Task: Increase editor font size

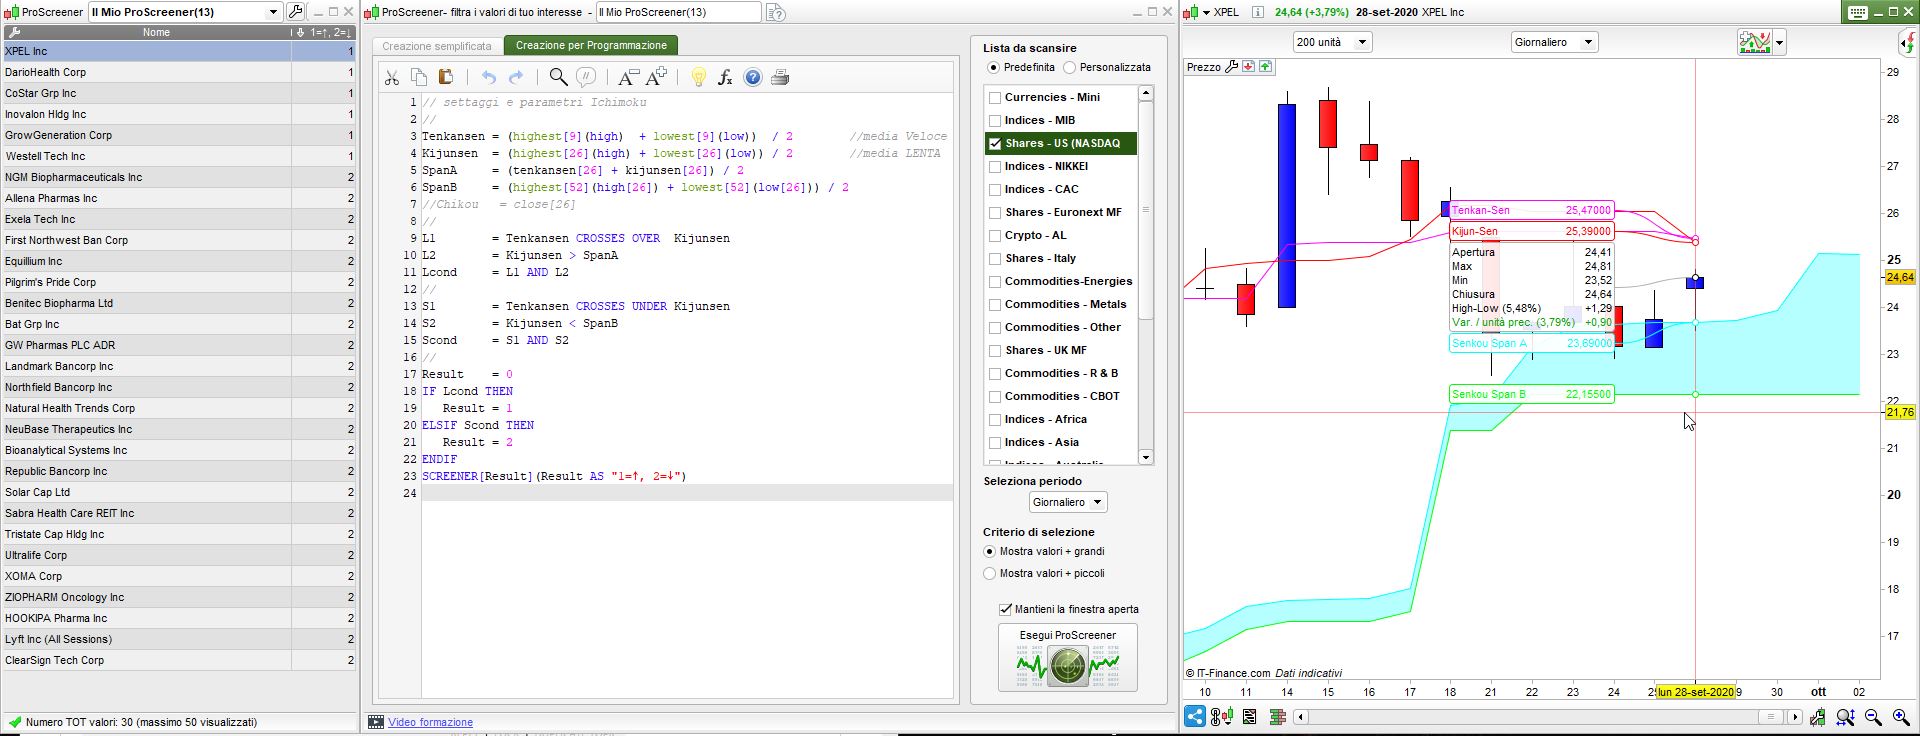Action: coord(657,78)
